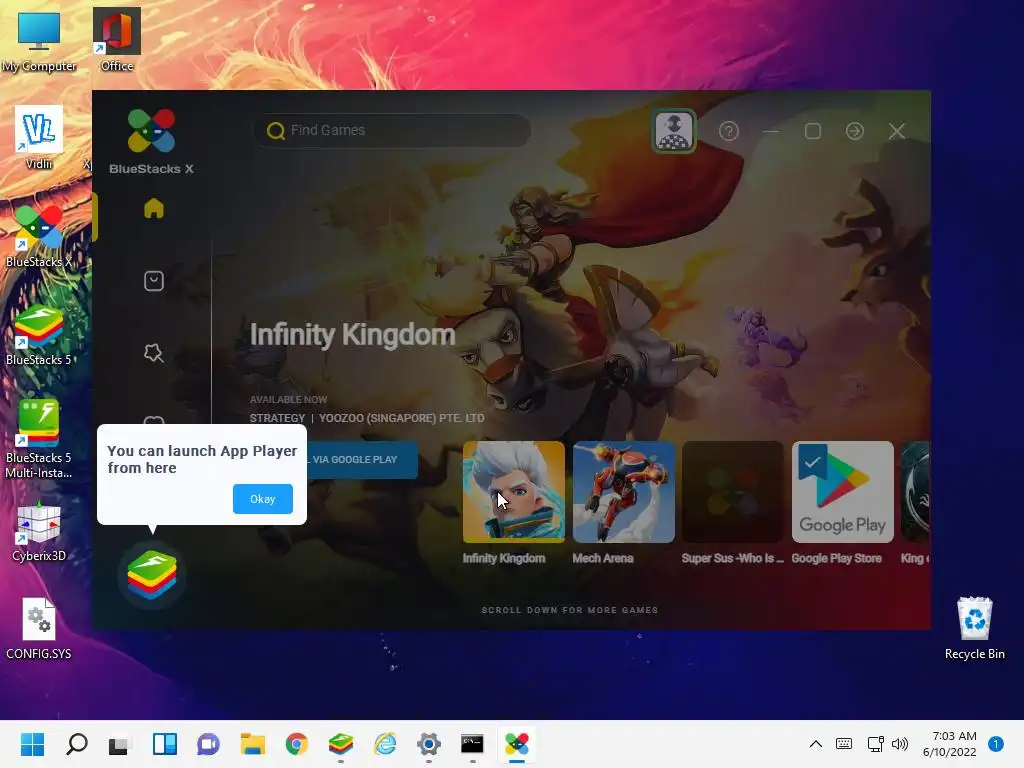This screenshot has height=768, width=1024.
Task: Open touch keyboard tray icon
Action: [x=844, y=744]
